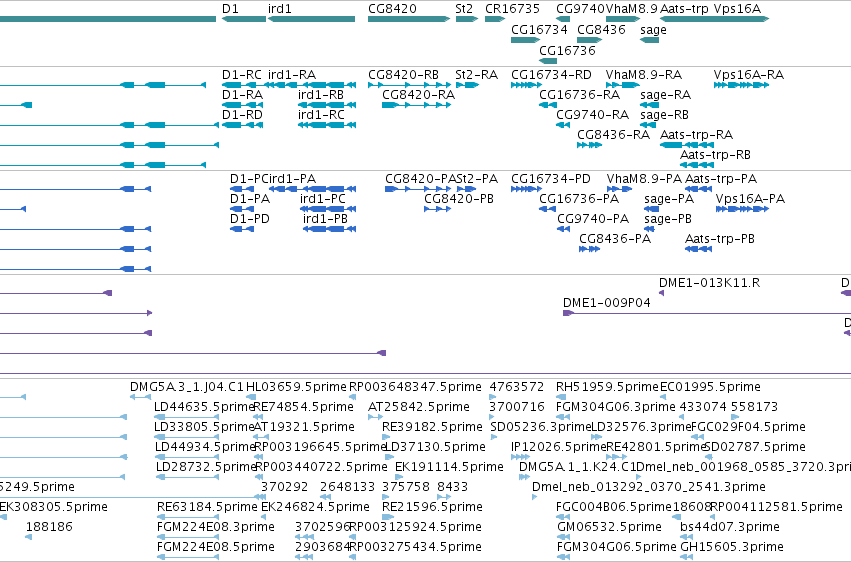Select the CG16734 gene label
This screenshot has width=851, height=562.
539,29
